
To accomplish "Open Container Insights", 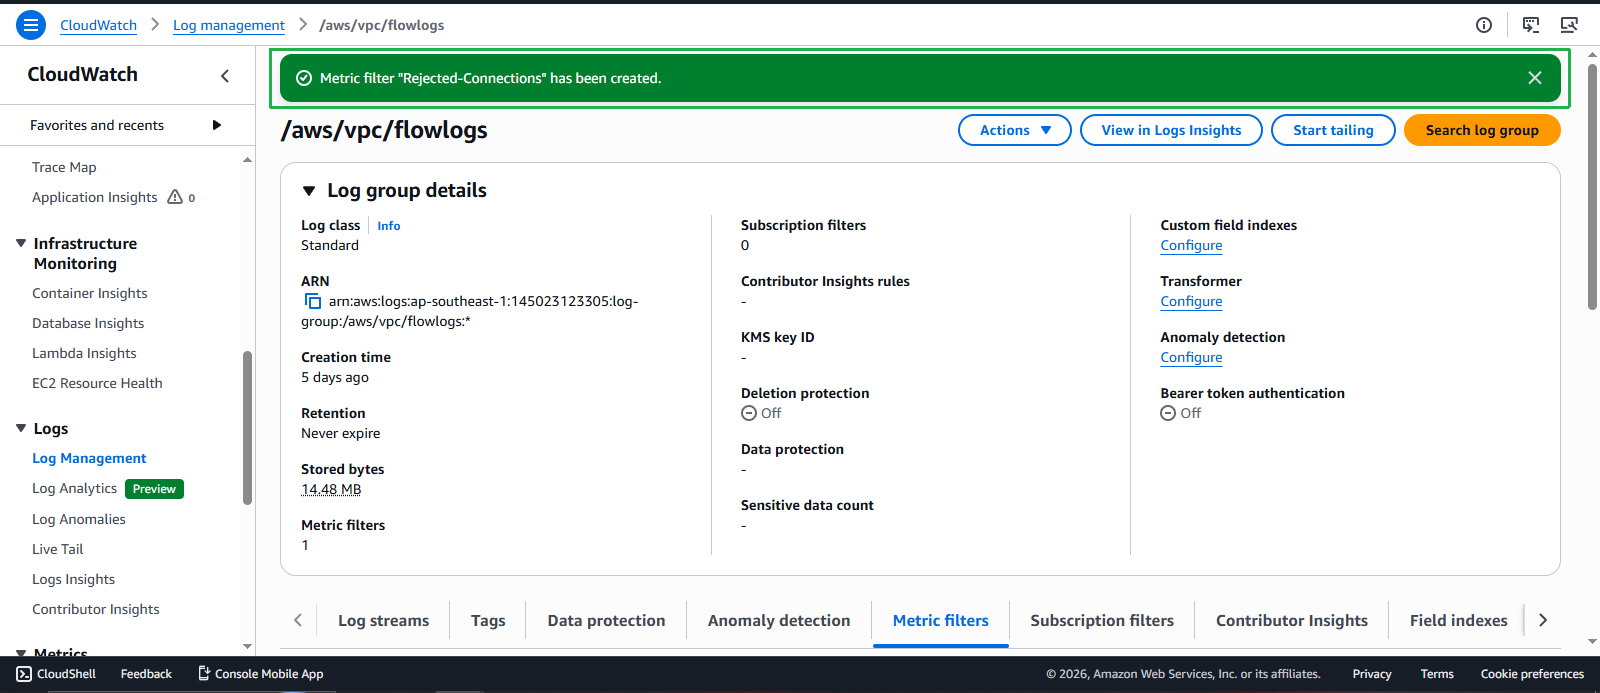I will click(90, 293).
